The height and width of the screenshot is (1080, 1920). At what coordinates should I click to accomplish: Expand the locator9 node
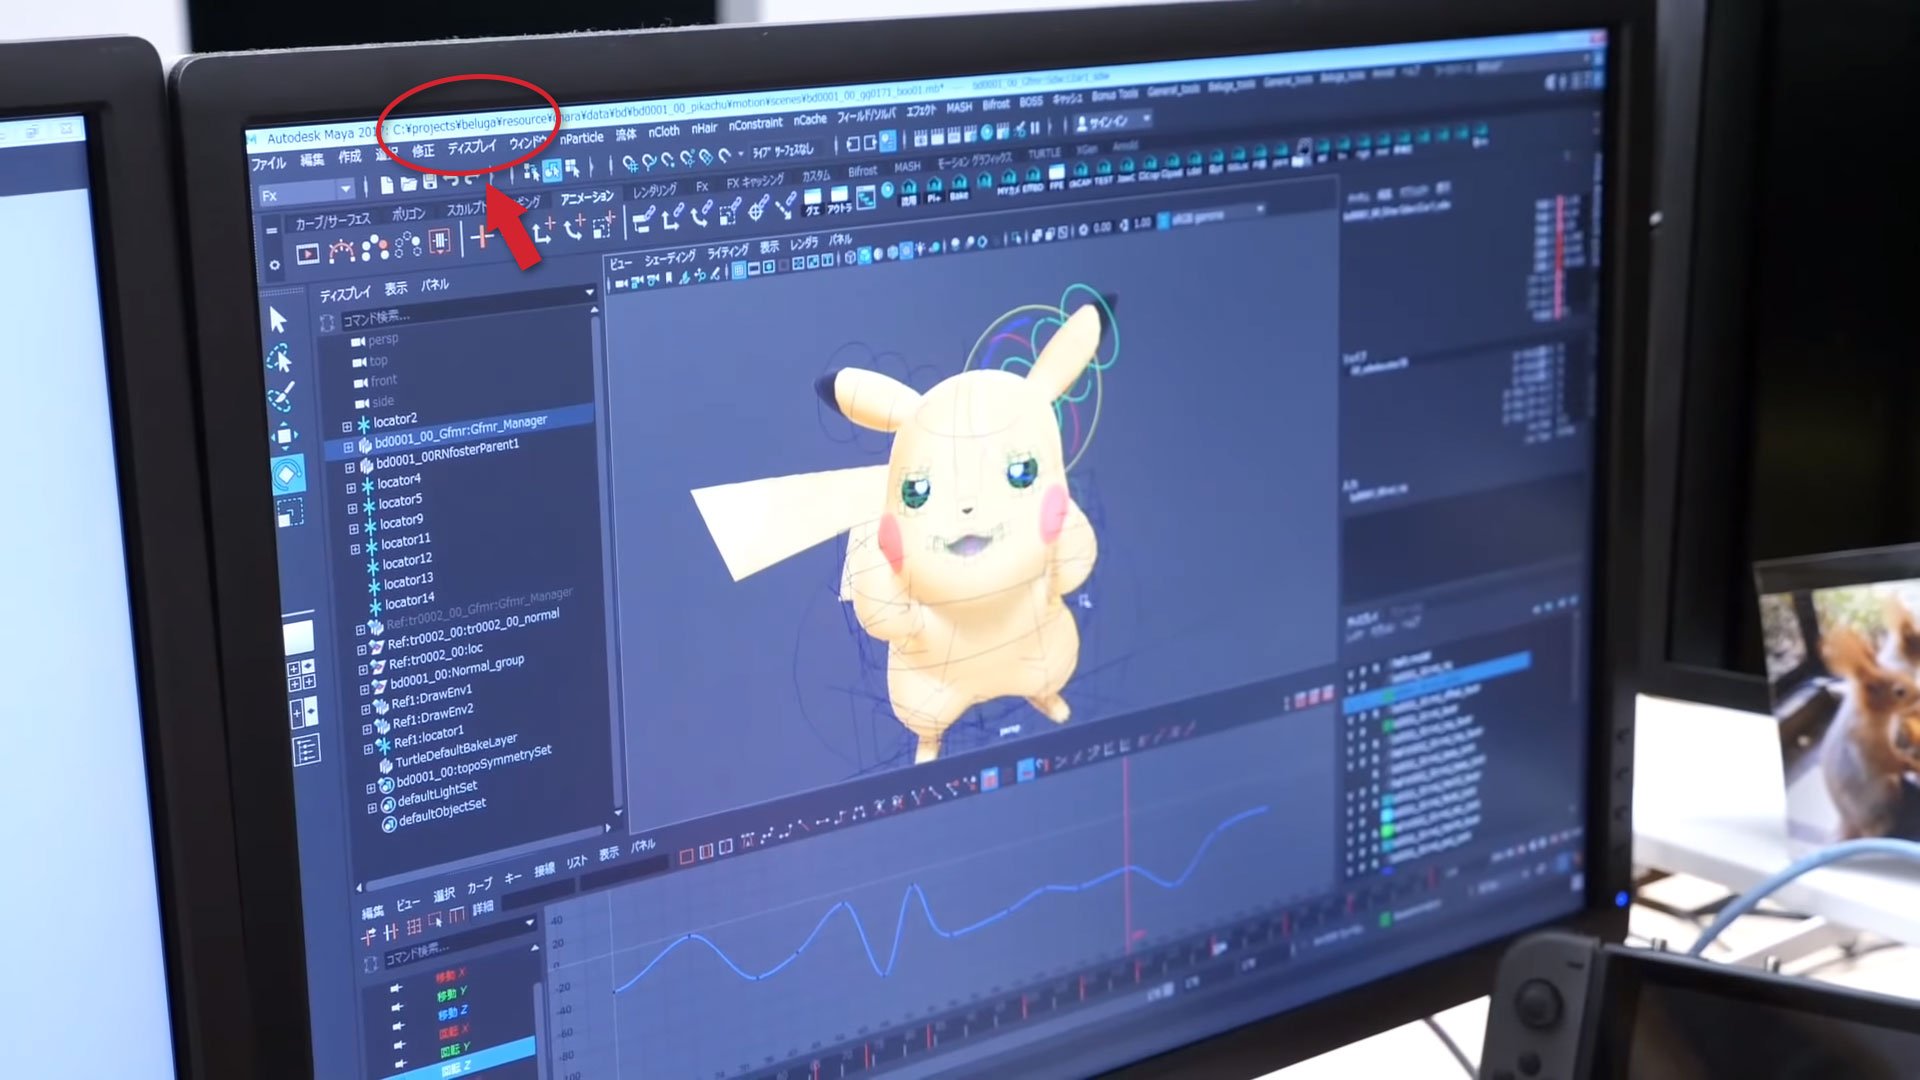pyautogui.click(x=353, y=529)
